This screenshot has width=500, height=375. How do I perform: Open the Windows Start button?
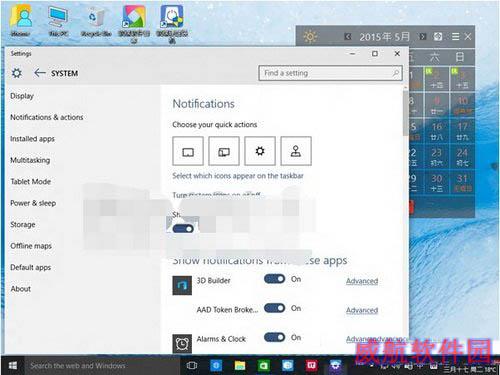click(13, 366)
